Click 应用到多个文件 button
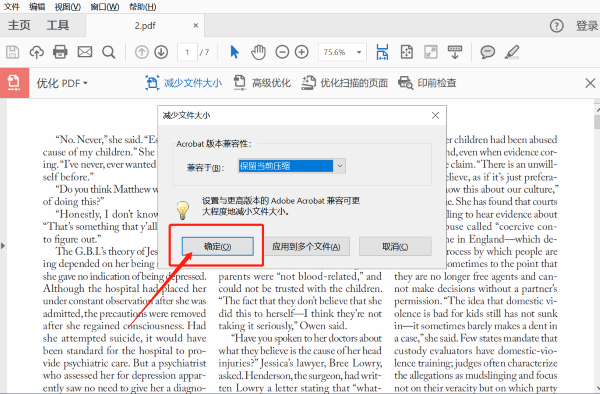 point(306,246)
